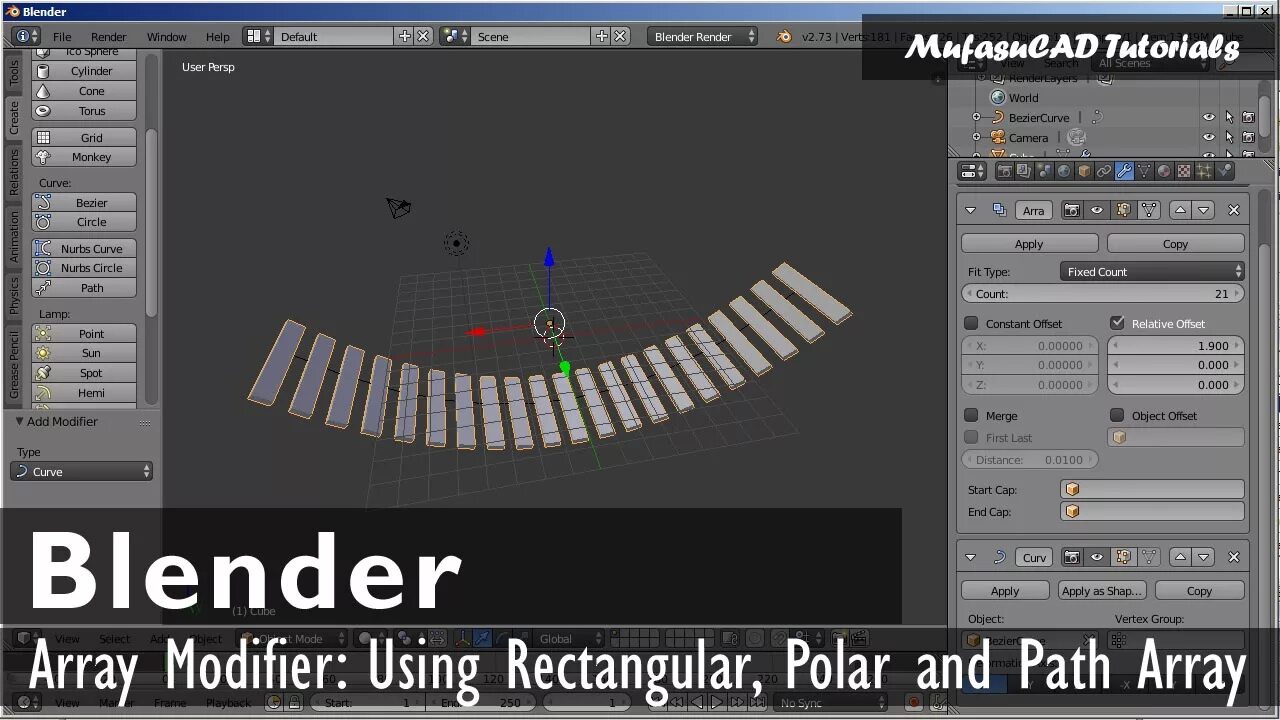Add a Cylinder mesh from Create panel

pos(84,71)
